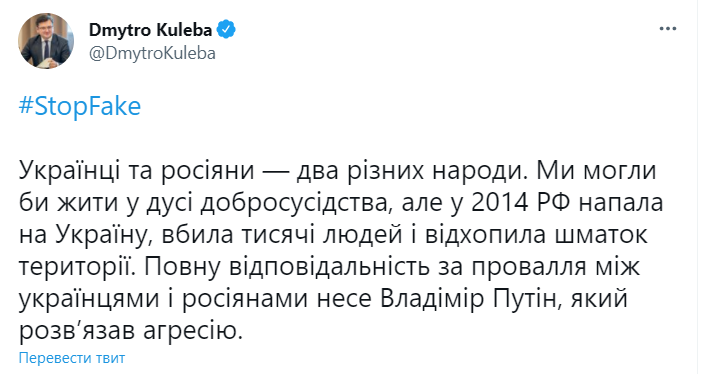Open the #StopFake hashtag
The image size is (723, 374).
click(80, 107)
